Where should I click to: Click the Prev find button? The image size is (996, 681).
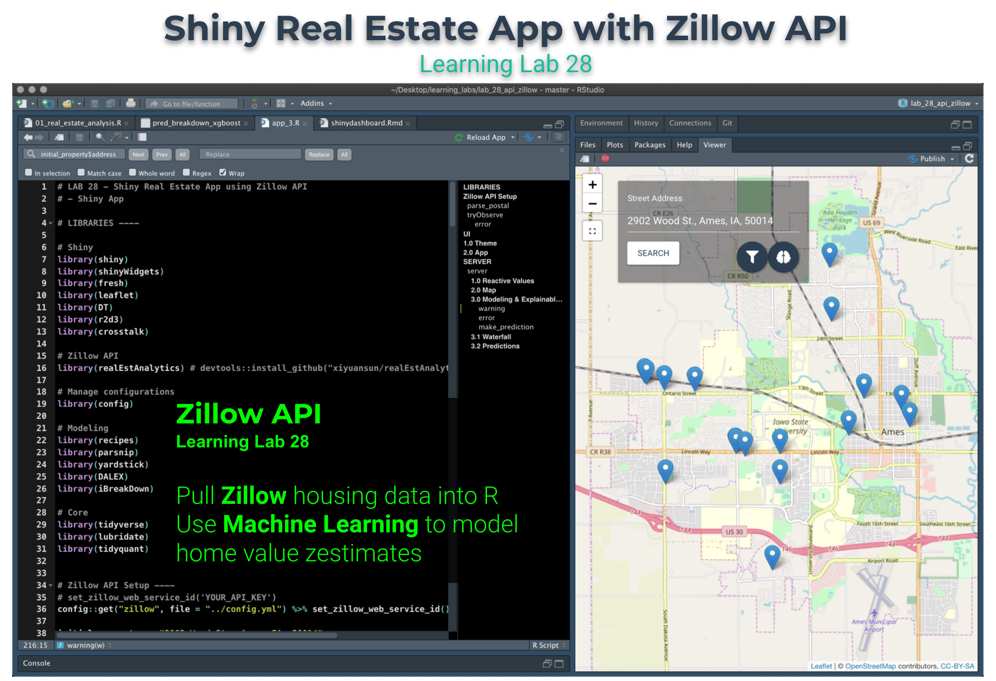click(162, 154)
